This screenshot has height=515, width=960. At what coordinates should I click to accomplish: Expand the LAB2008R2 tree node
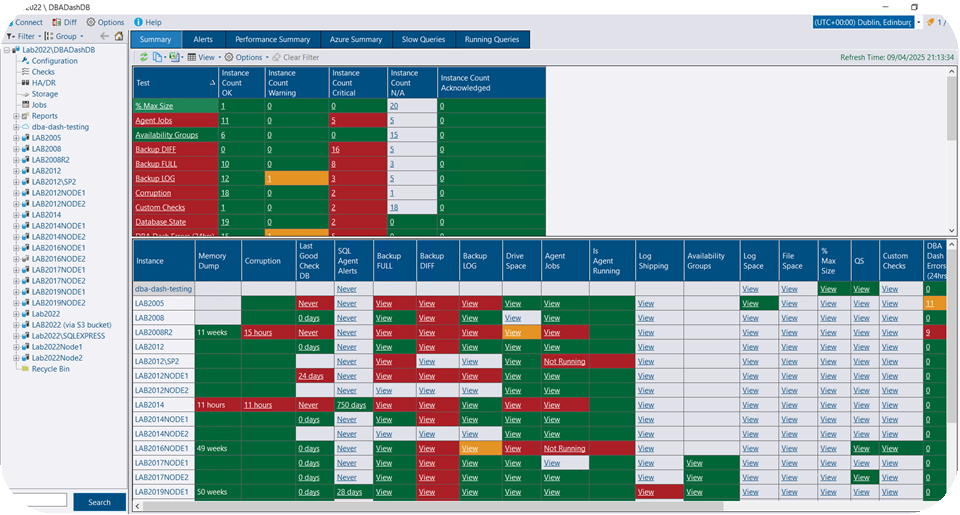pyautogui.click(x=16, y=160)
